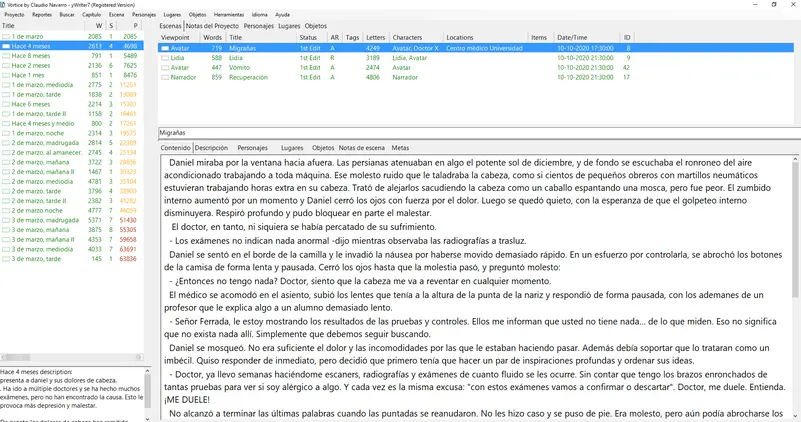The height and width of the screenshot is (422, 801).
Task: Sort scenes by Date/Time column header
Action: 572,38
